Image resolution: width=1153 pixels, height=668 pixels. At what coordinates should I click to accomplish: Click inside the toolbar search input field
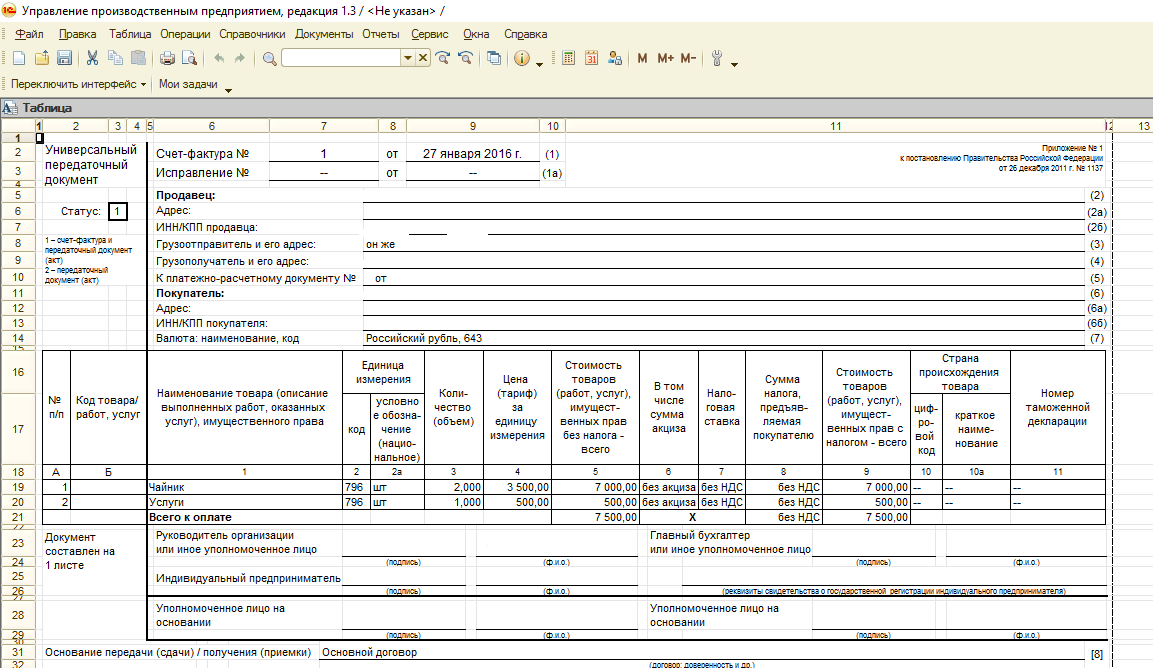tap(340, 58)
